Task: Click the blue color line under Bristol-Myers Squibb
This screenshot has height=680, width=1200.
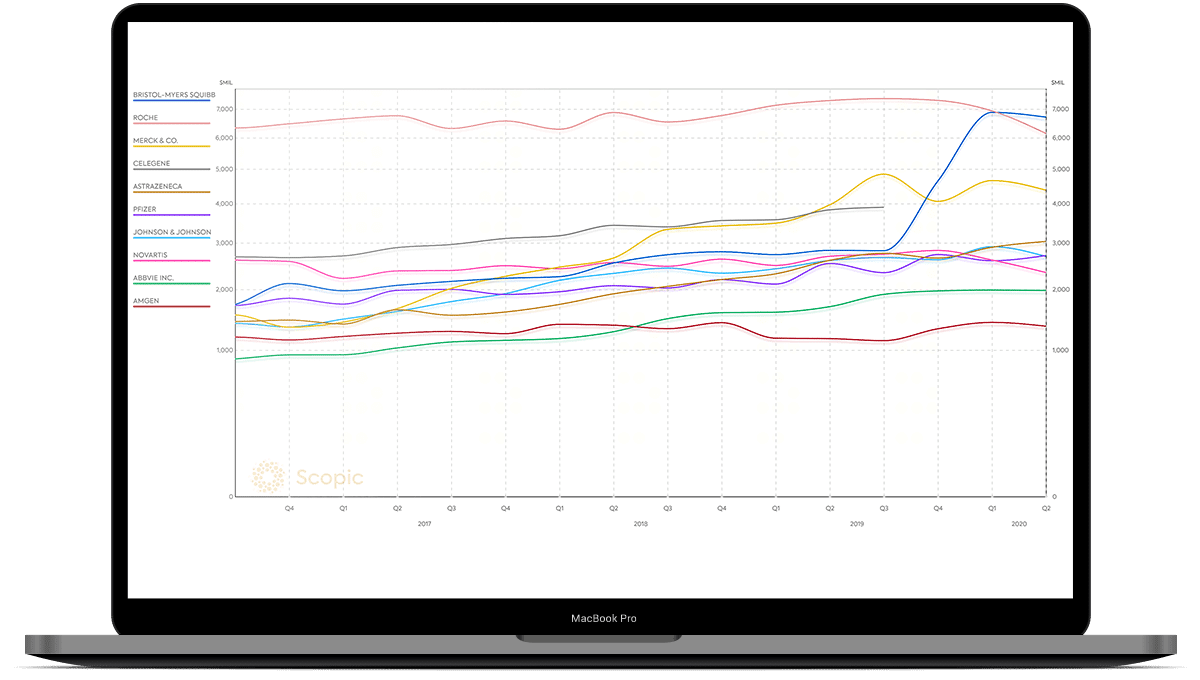Action: point(171,101)
